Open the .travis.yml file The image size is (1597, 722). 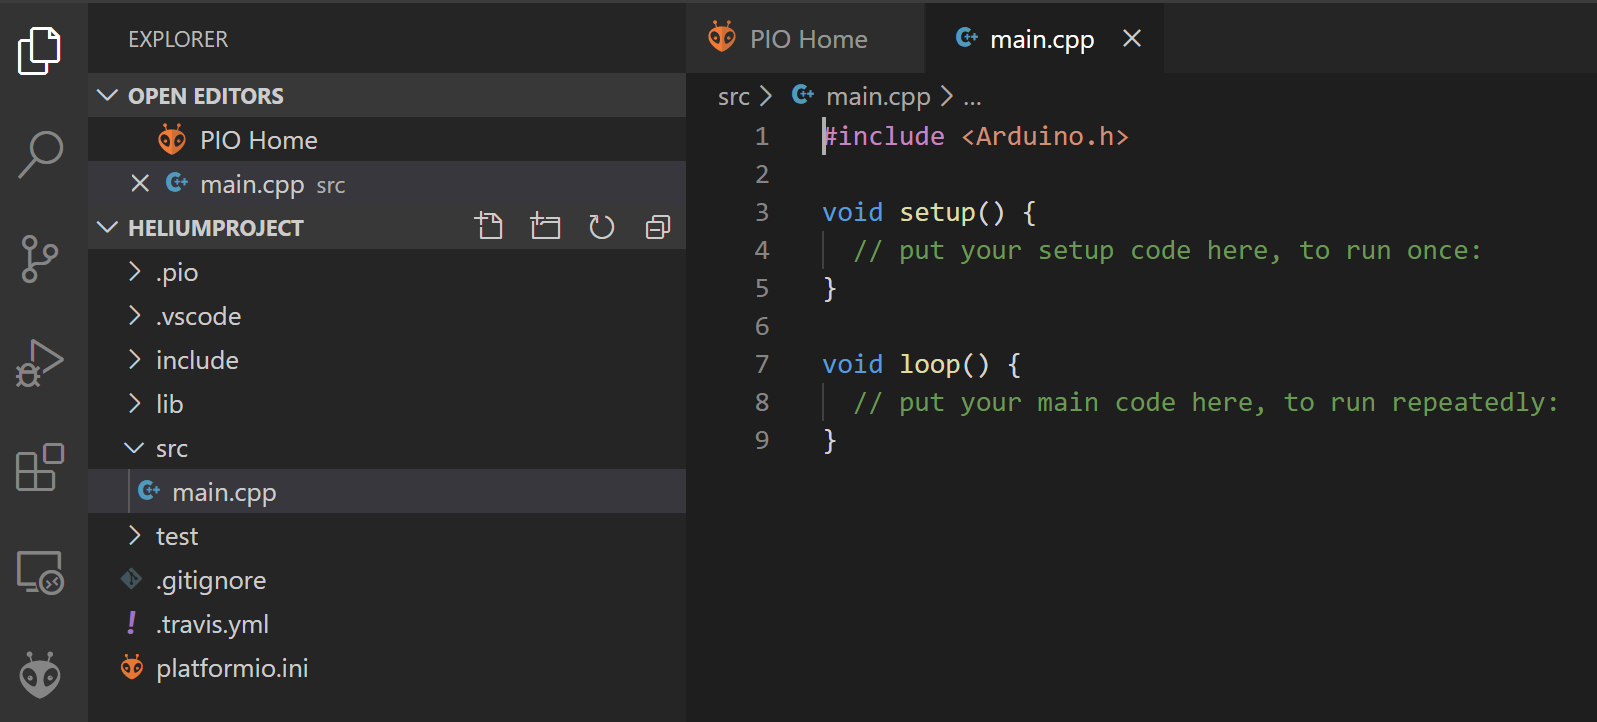coord(213,624)
